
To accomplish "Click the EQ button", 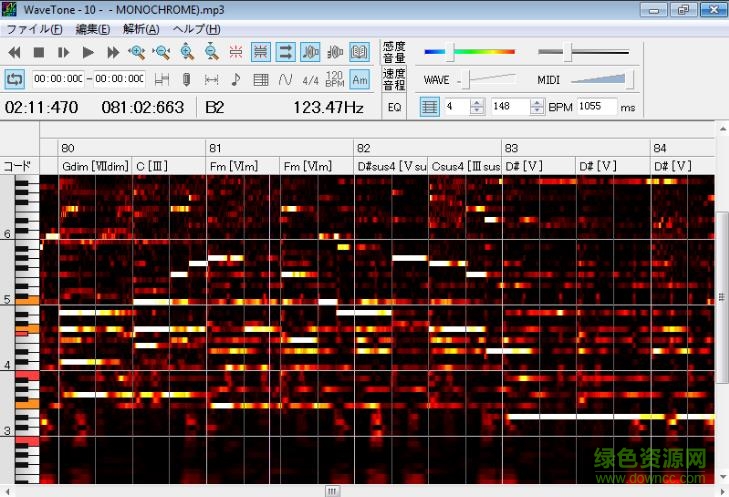I will coord(394,107).
